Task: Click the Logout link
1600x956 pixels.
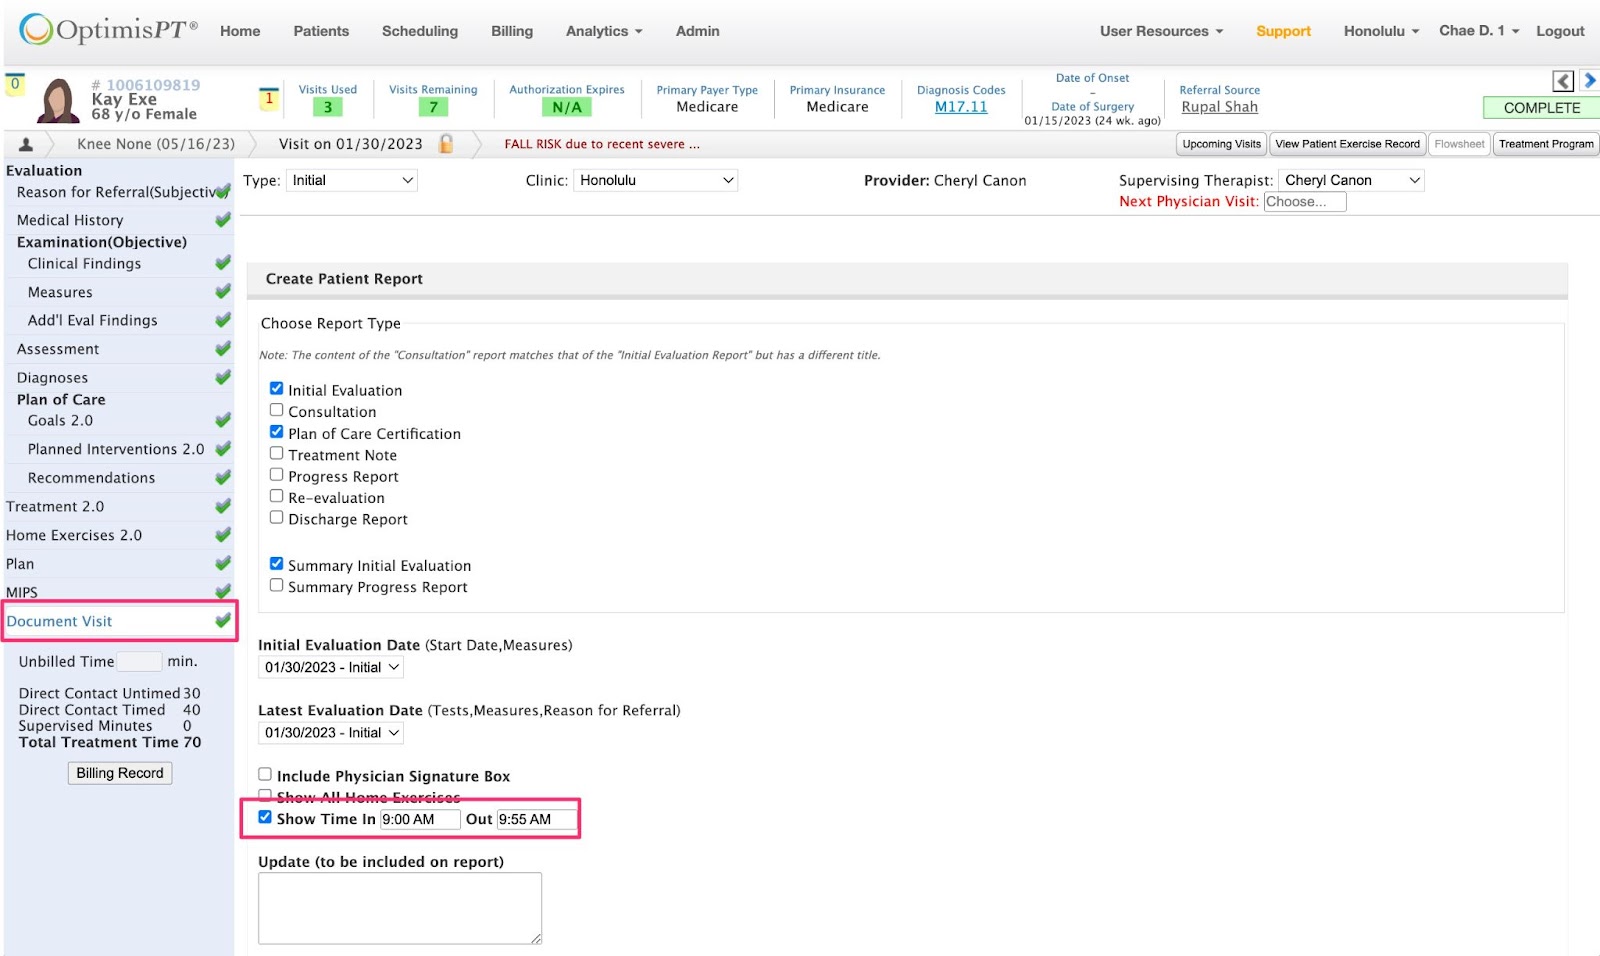Action: [x=1560, y=31]
